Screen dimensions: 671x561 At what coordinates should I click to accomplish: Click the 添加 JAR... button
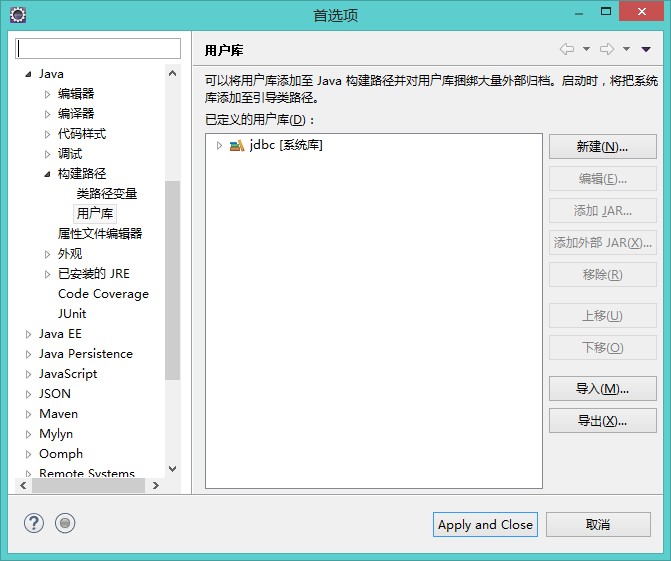pyautogui.click(x=603, y=211)
